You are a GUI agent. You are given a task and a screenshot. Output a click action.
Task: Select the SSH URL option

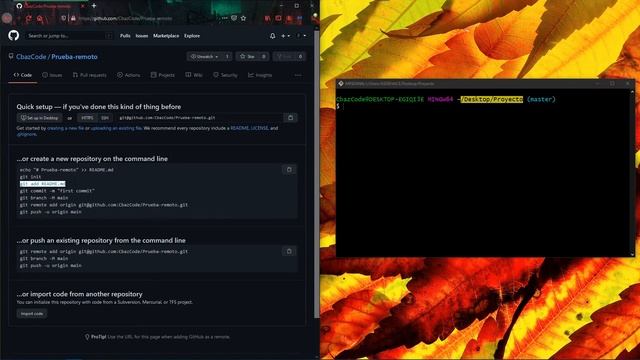pos(105,118)
